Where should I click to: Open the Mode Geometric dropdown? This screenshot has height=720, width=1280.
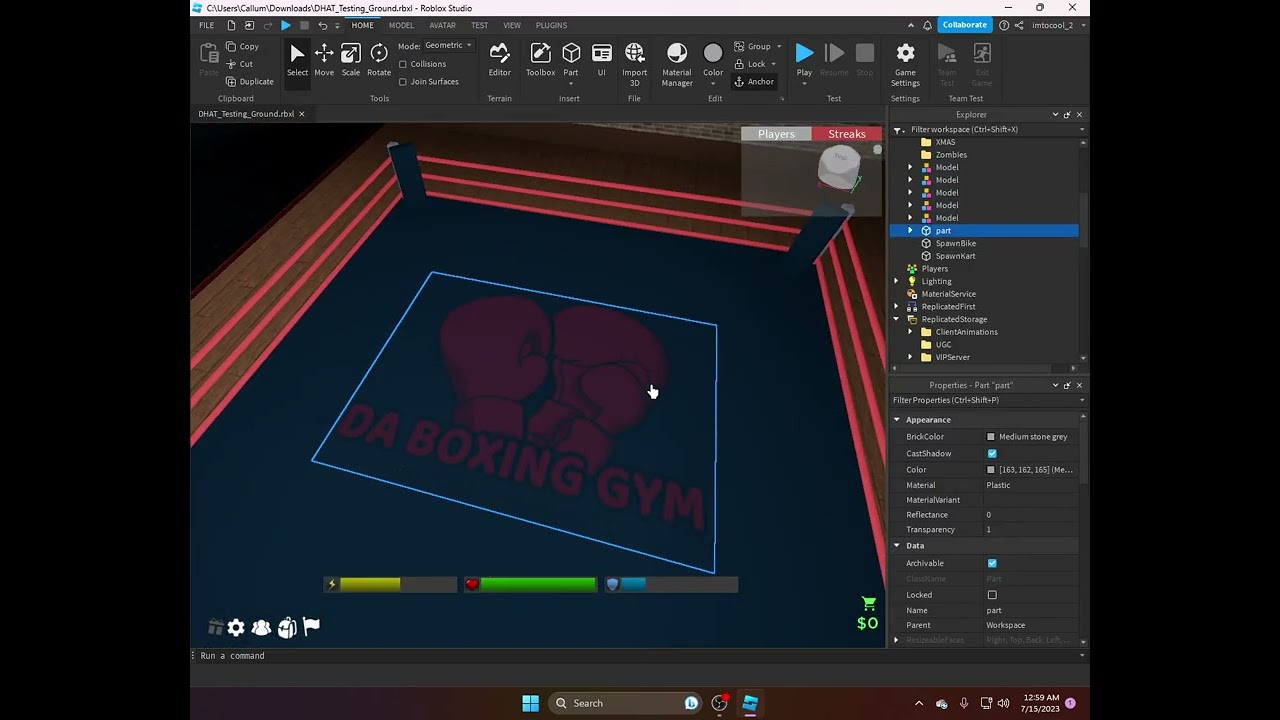[x=447, y=46]
